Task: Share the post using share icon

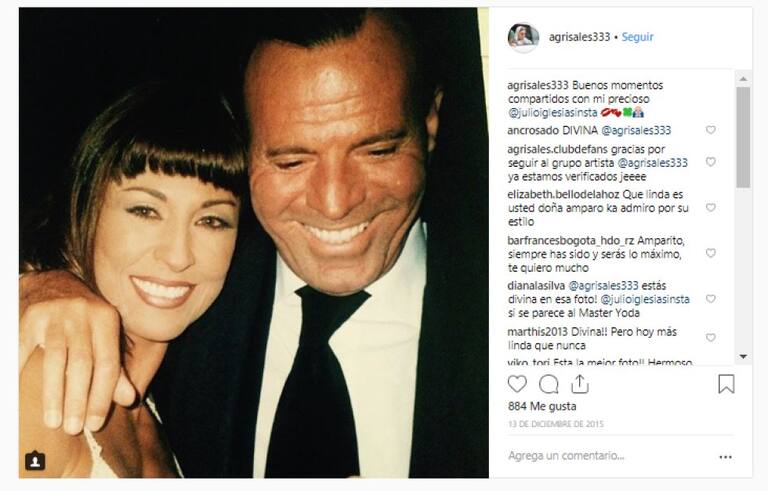Action: pyautogui.click(x=580, y=384)
